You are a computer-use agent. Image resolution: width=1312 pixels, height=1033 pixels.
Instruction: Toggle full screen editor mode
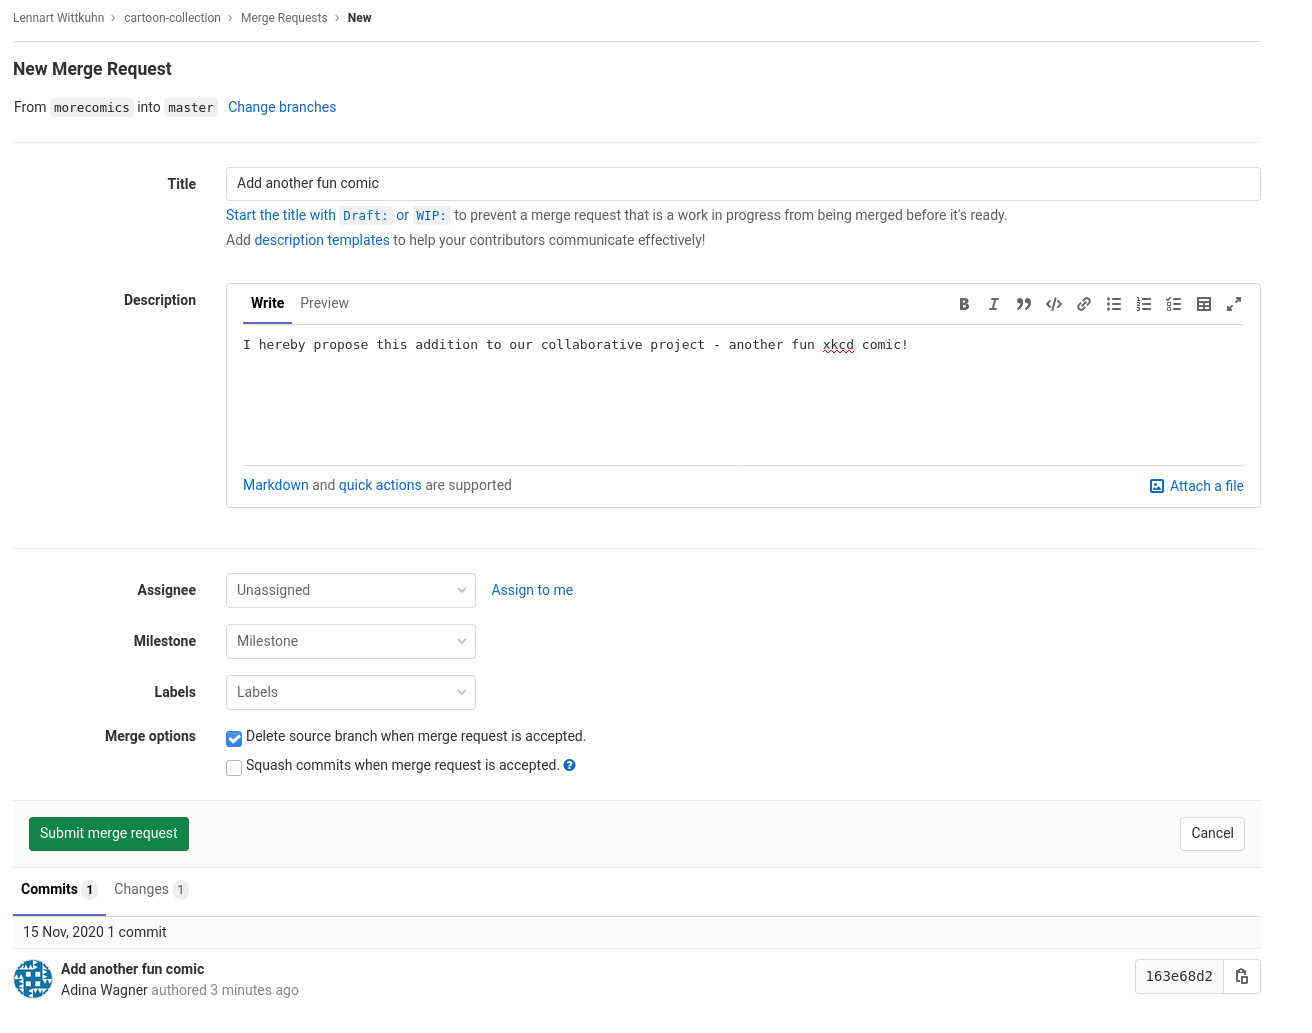(1234, 304)
